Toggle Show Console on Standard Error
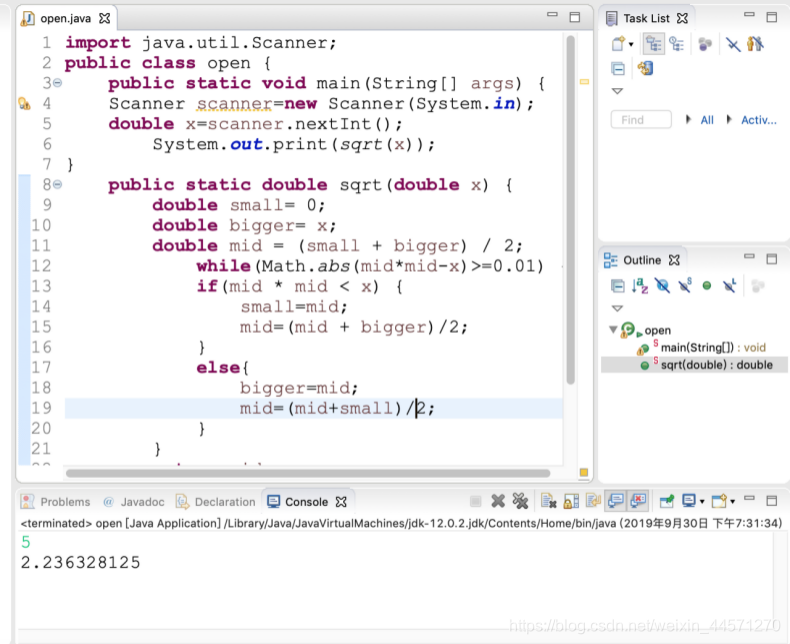The width and height of the screenshot is (790, 644). pos(638,500)
